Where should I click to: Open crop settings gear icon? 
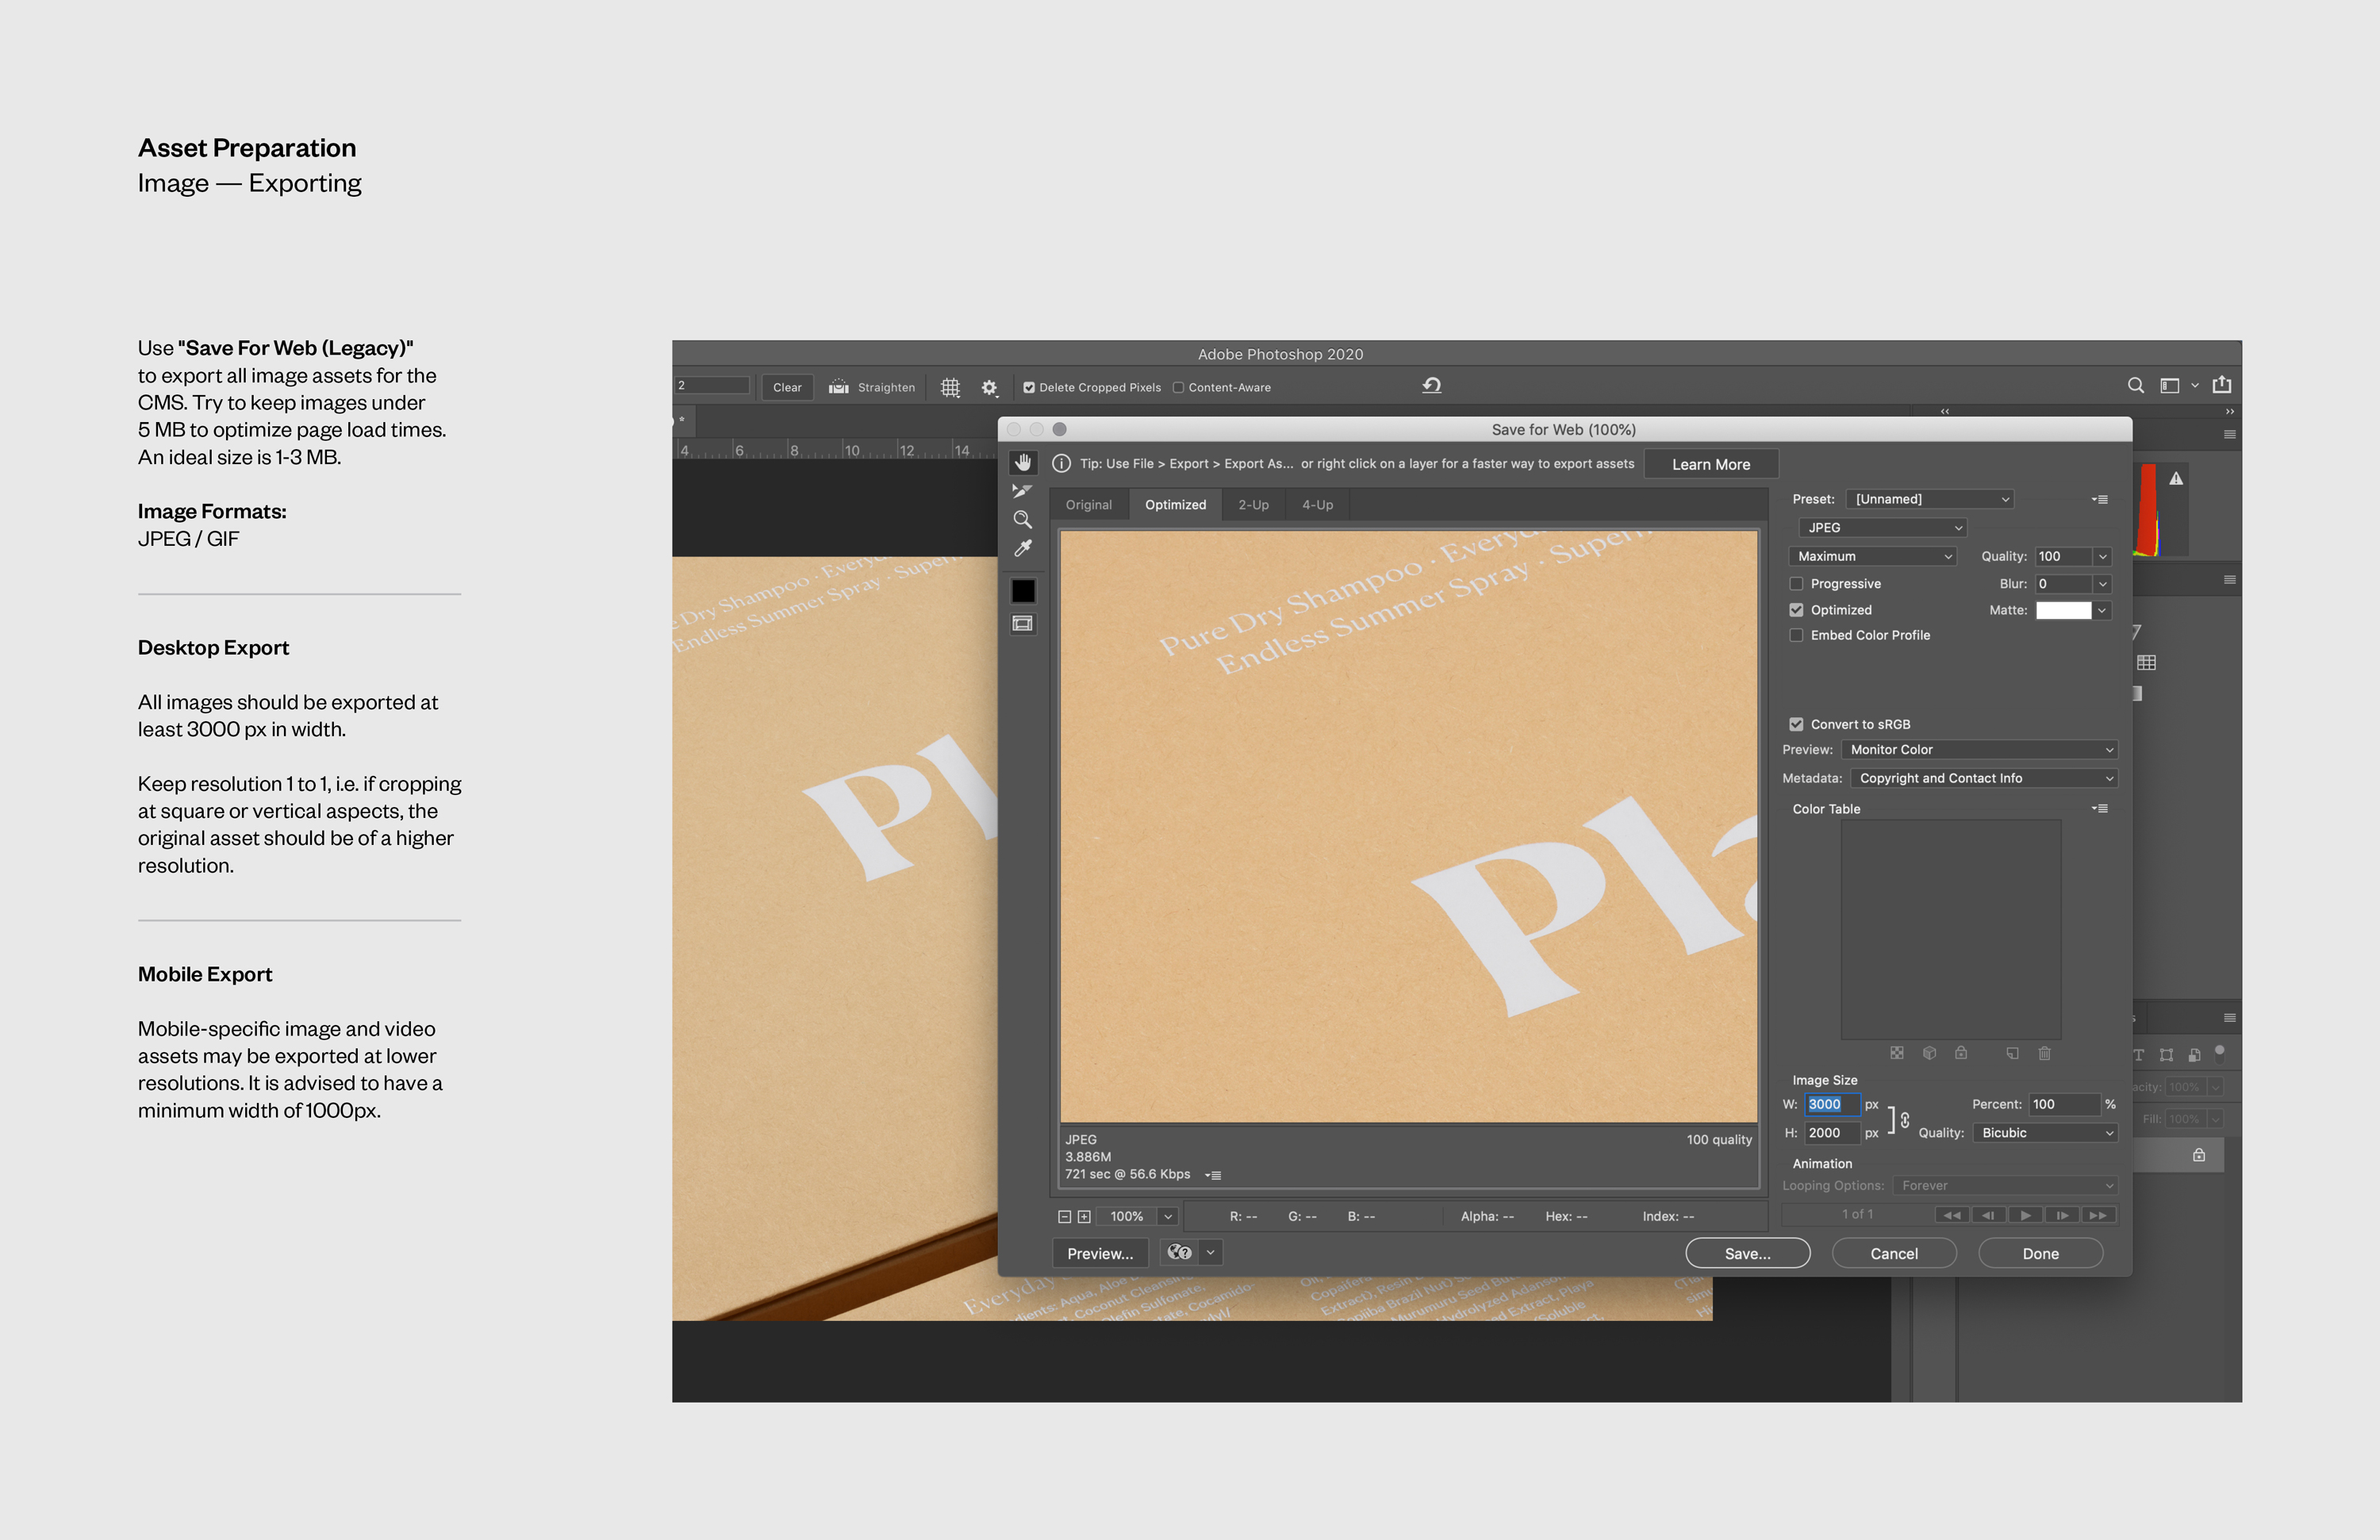[x=989, y=388]
